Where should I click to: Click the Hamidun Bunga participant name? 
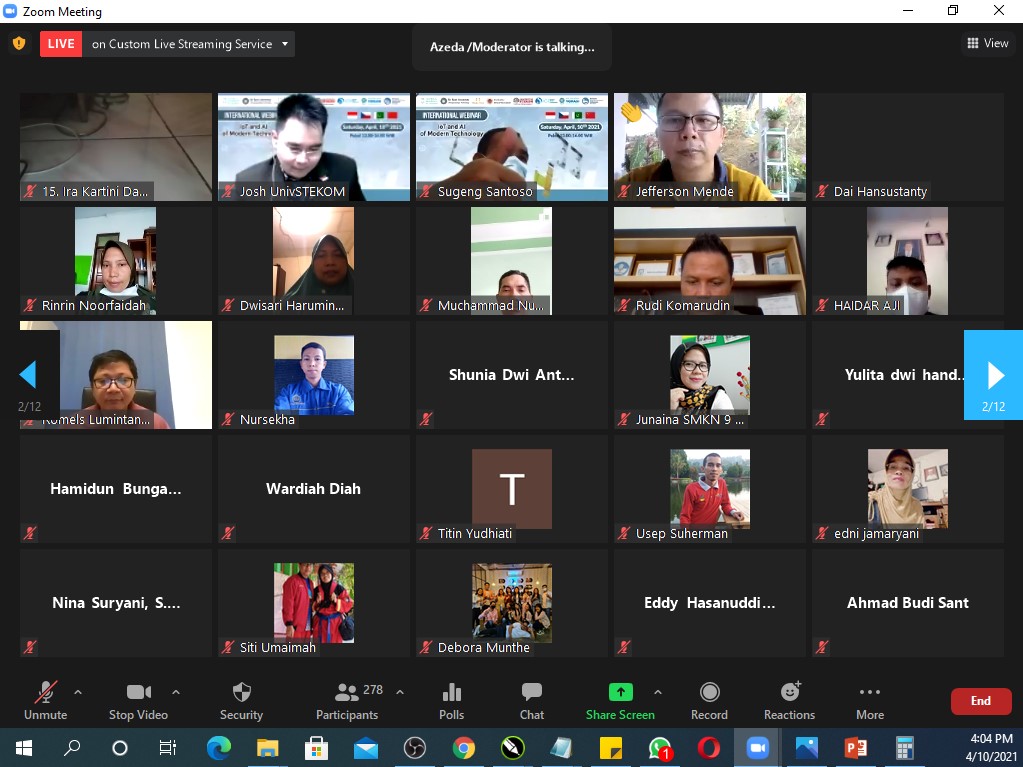[x=115, y=489]
